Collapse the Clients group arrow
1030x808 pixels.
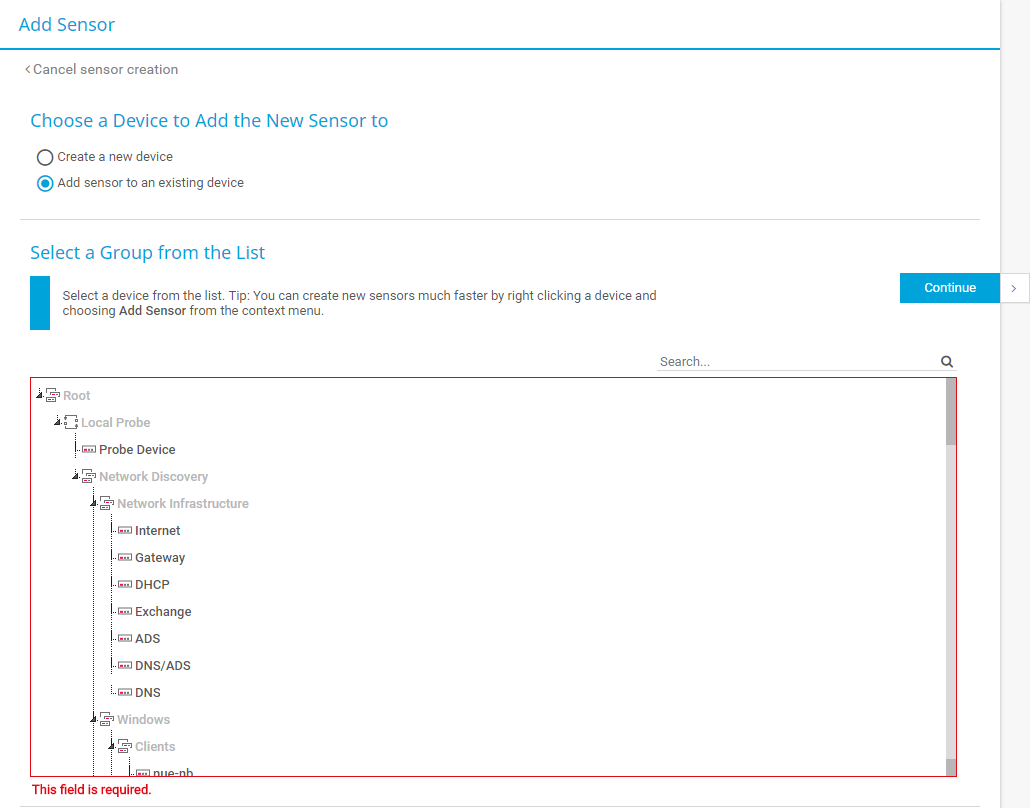pos(111,747)
